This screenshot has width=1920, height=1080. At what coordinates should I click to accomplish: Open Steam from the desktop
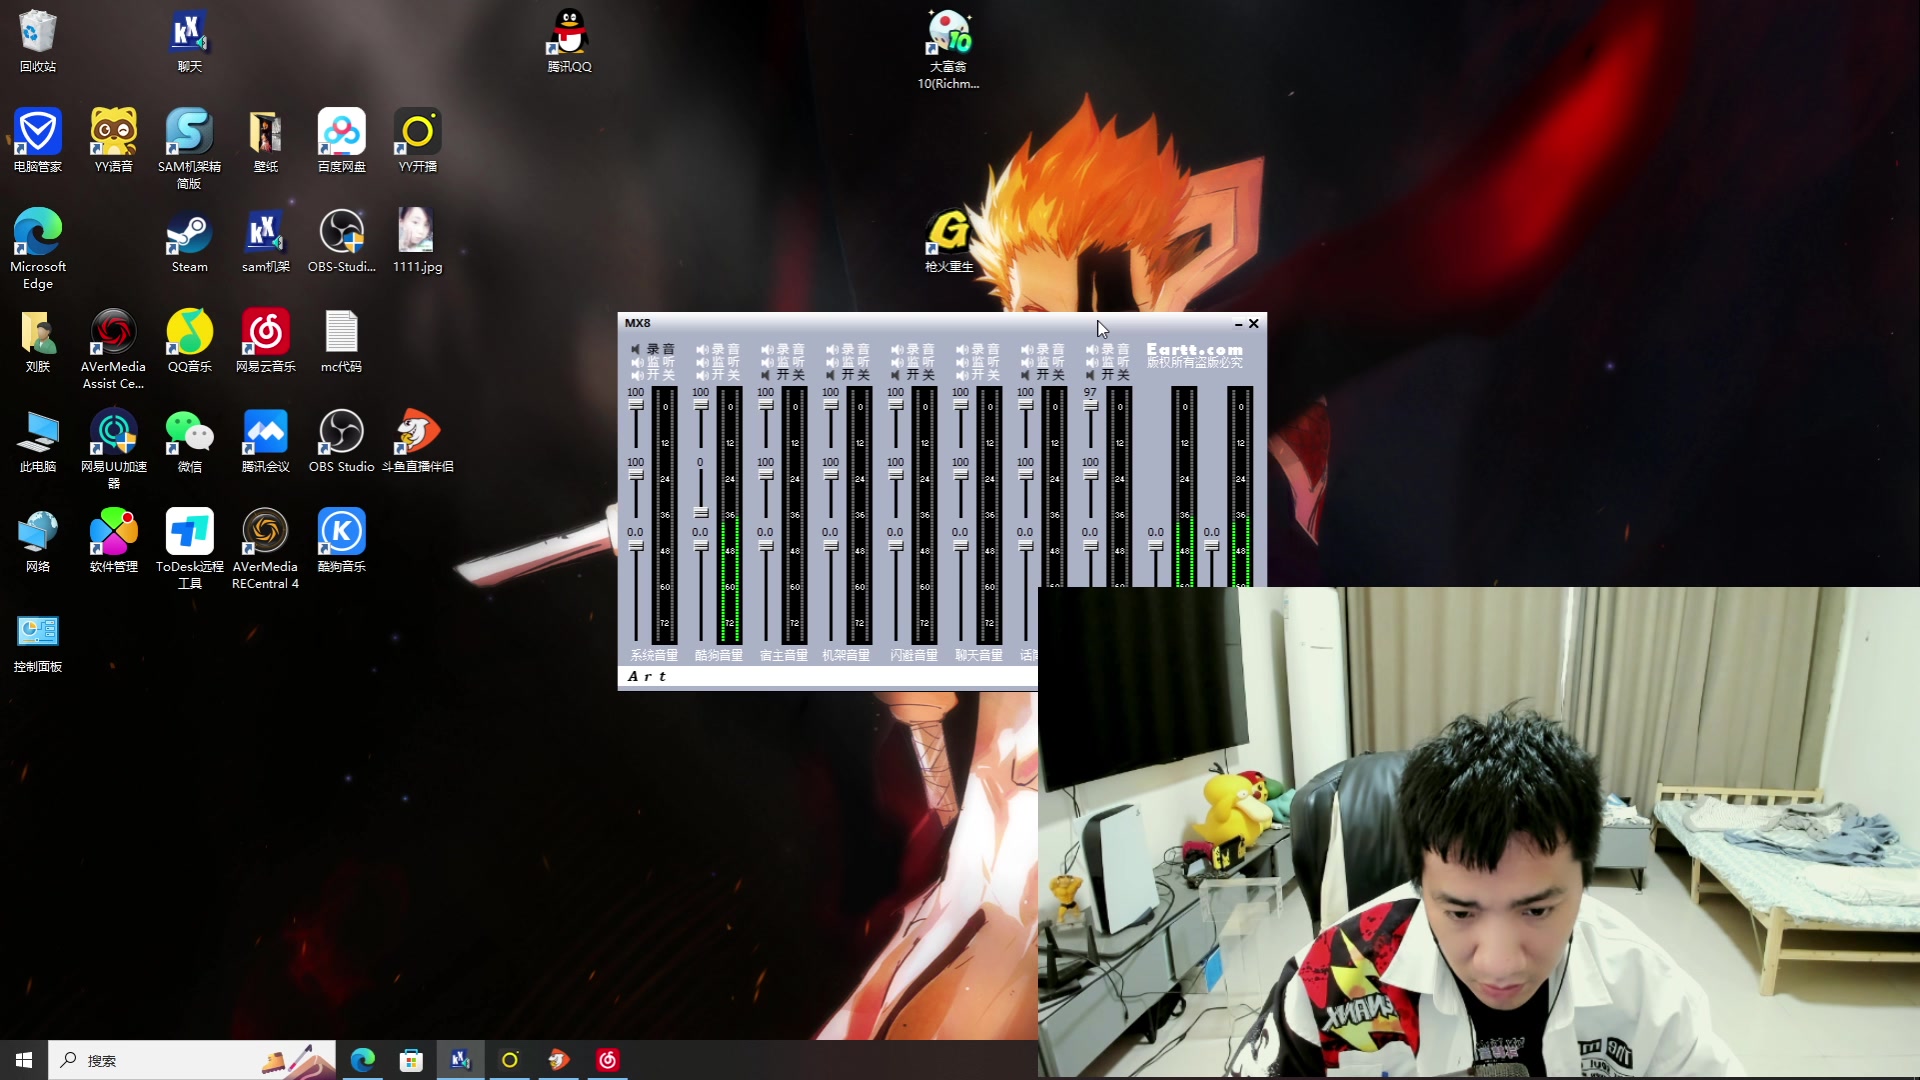click(189, 241)
